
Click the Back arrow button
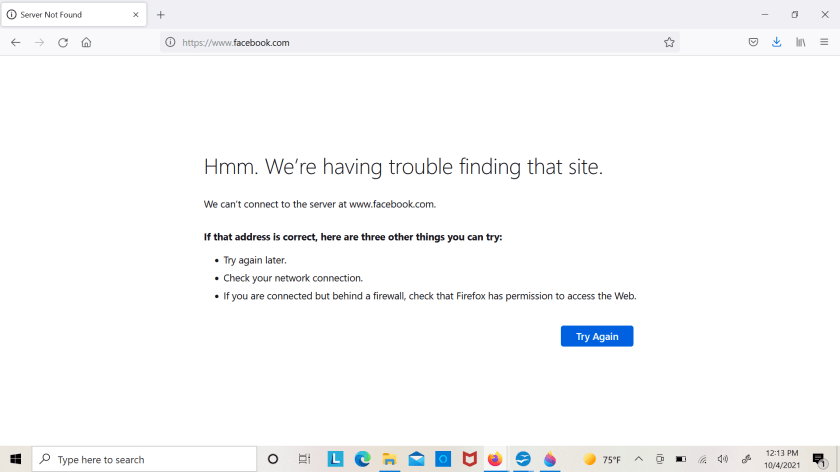click(x=15, y=43)
